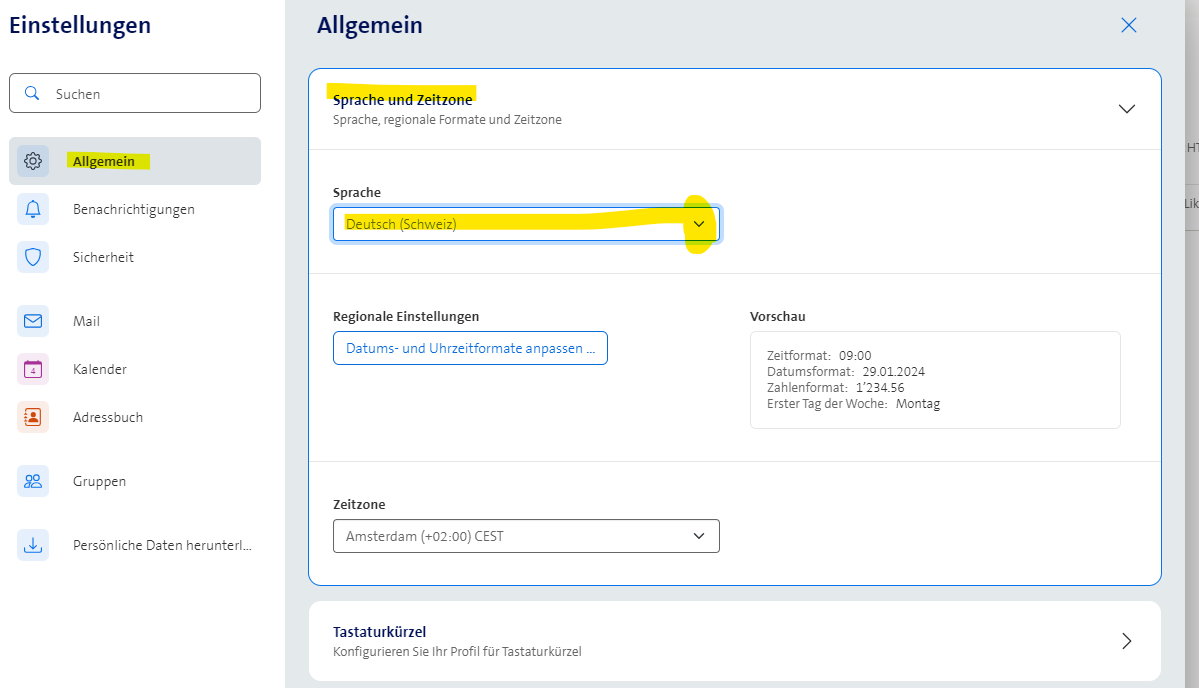Click the Sicherheit shield icon

click(x=33, y=257)
